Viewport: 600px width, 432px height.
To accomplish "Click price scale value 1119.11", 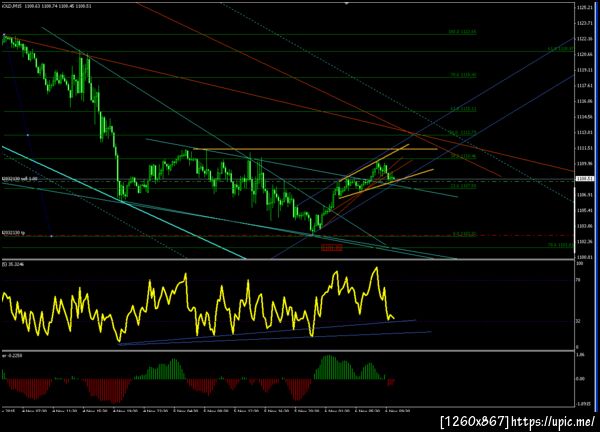I will (583, 70).
